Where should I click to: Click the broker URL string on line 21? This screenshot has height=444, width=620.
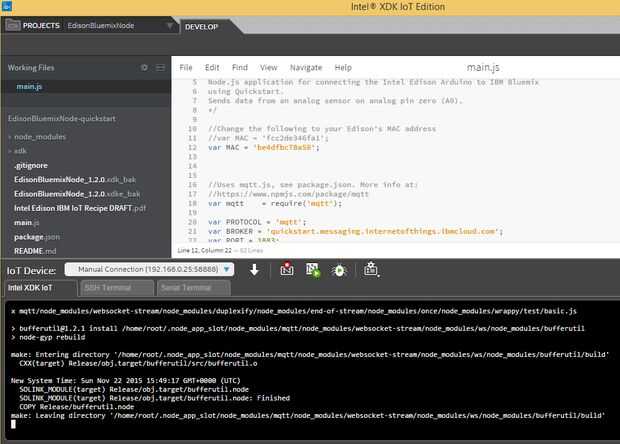coord(383,231)
